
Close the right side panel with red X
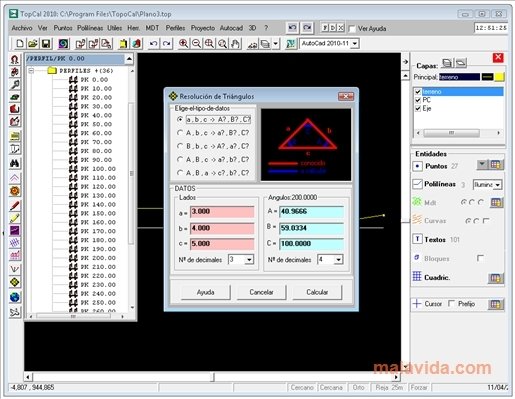coord(498,58)
